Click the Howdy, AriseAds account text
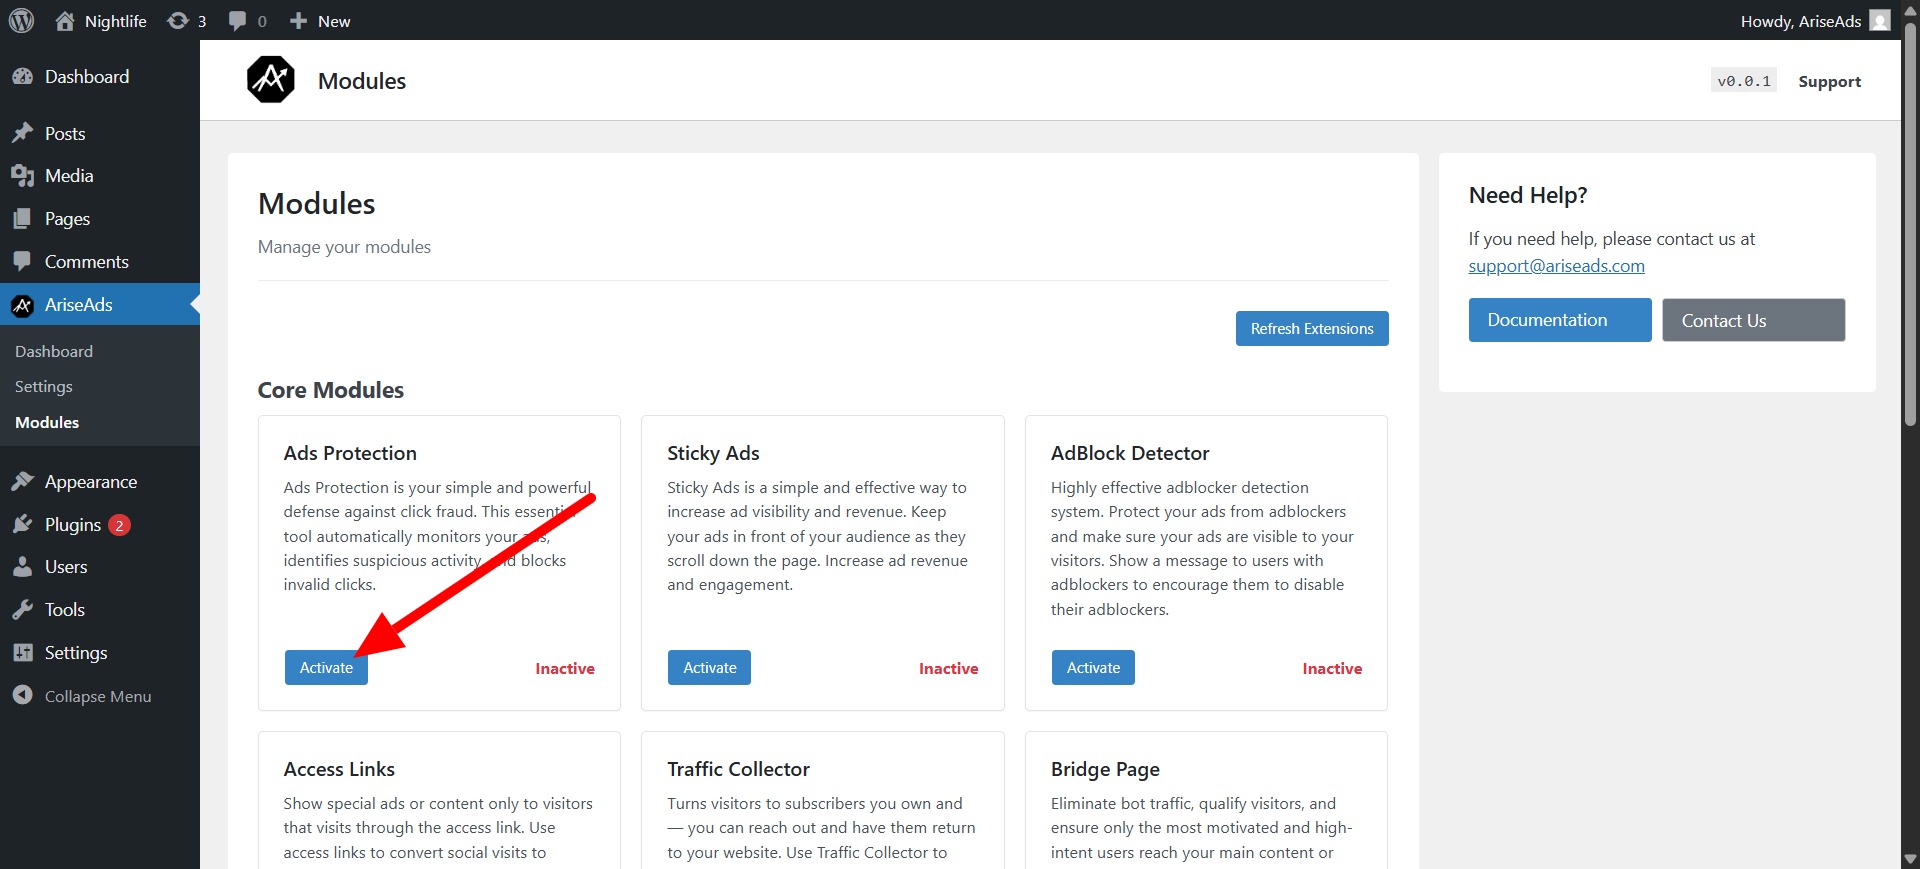Viewport: 1920px width, 869px height. tap(1801, 21)
